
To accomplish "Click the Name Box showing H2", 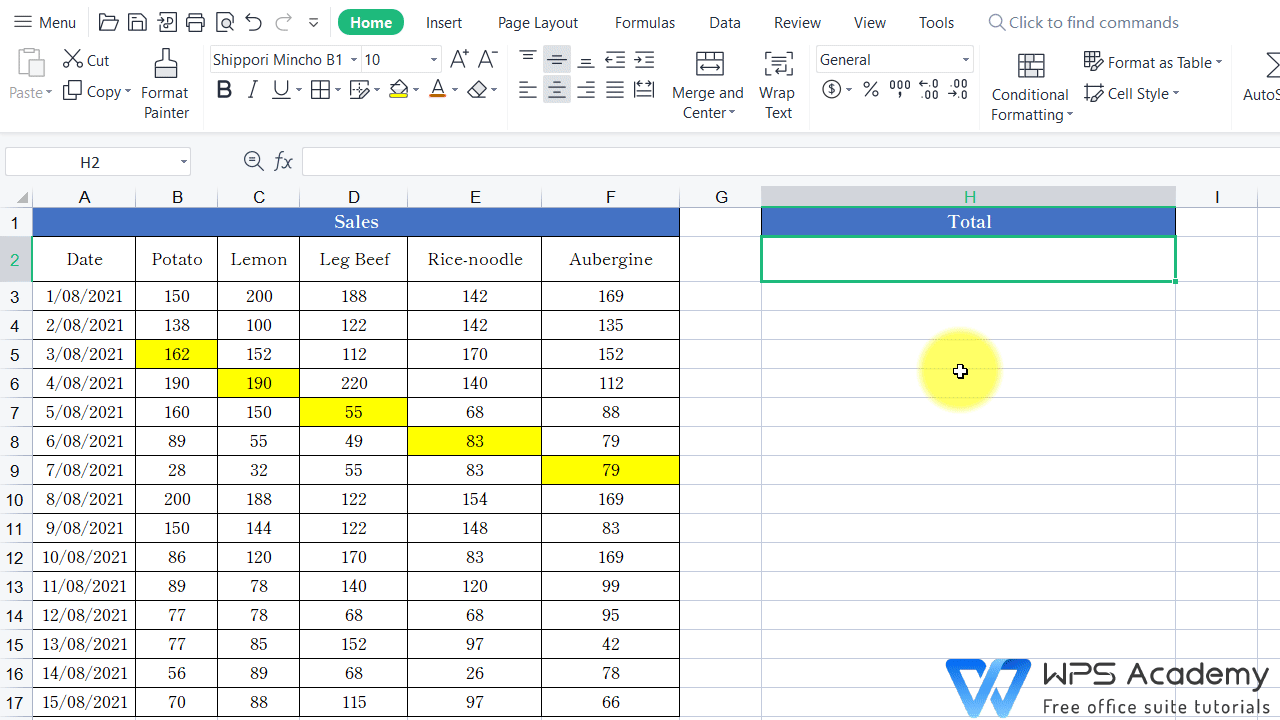I will (x=97, y=161).
